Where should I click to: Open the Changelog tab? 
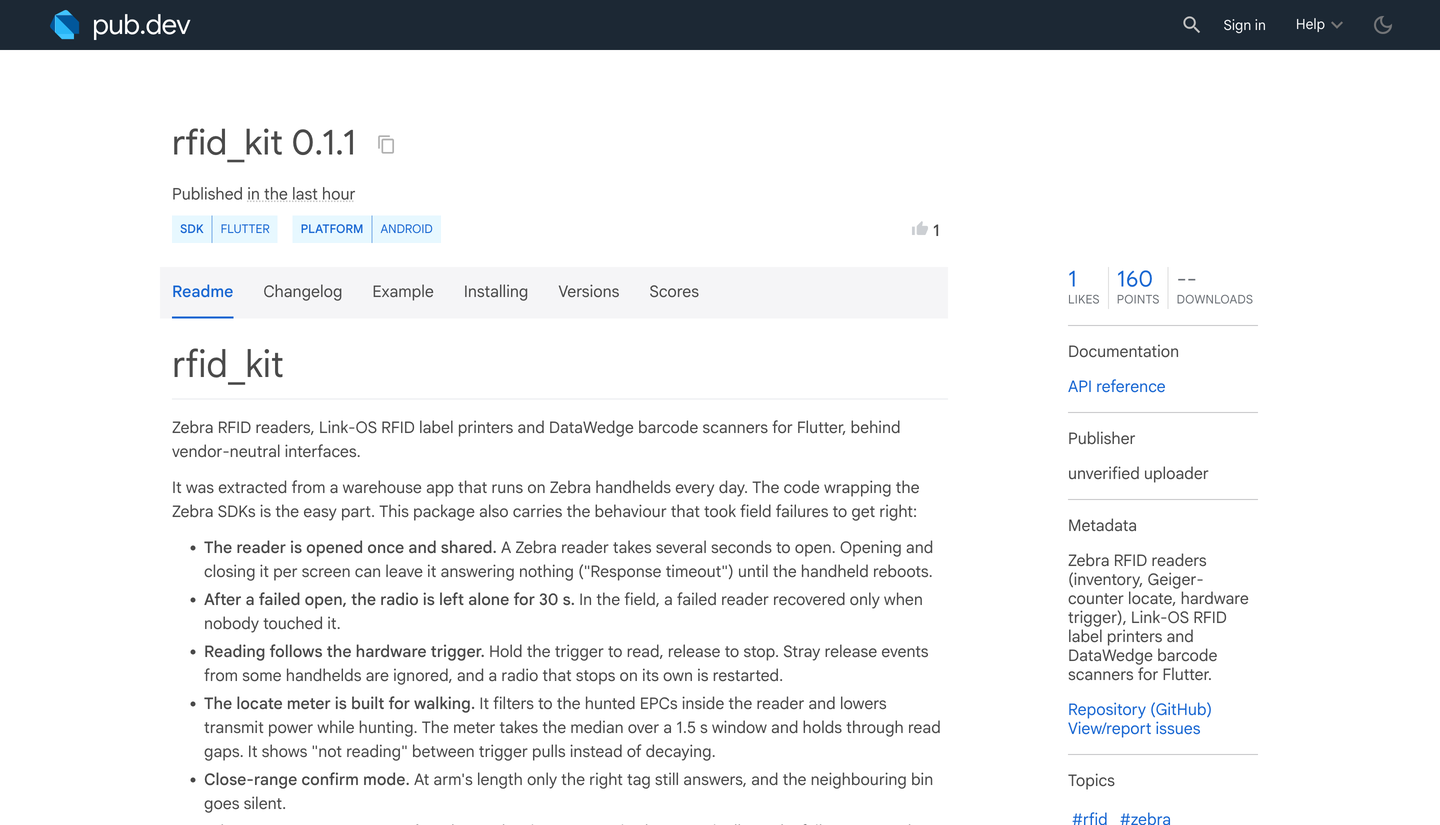[x=302, y=292]
